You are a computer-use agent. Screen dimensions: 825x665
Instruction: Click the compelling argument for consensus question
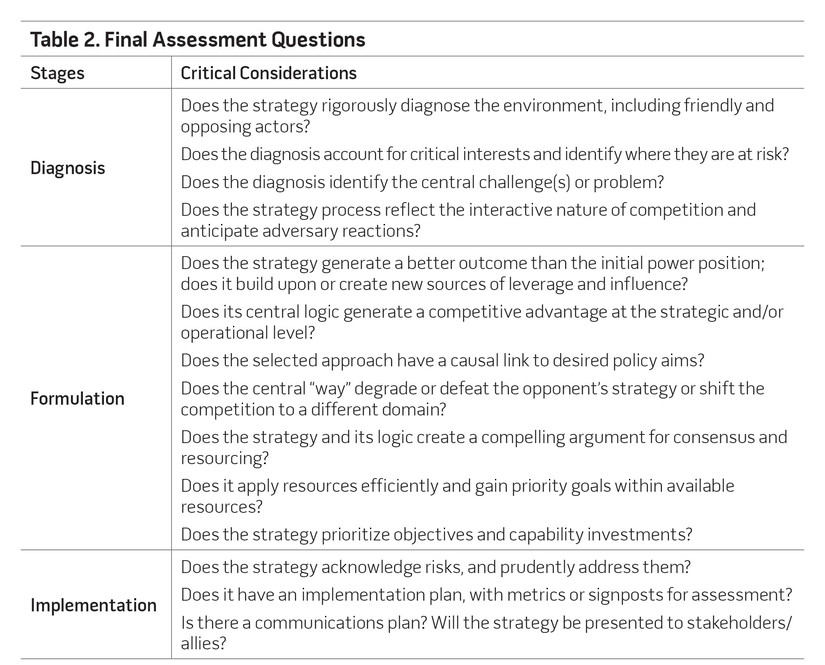tap(484, 447)
